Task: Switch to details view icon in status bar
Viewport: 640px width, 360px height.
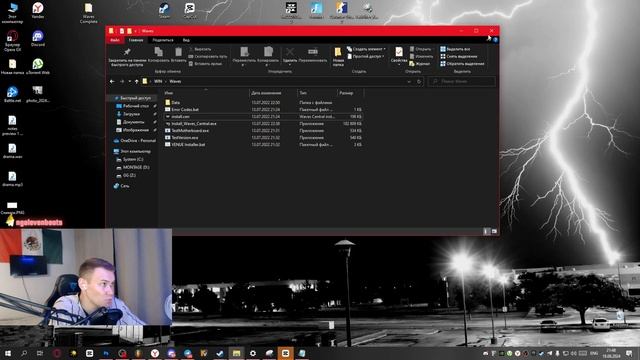Action: [486, 231]
